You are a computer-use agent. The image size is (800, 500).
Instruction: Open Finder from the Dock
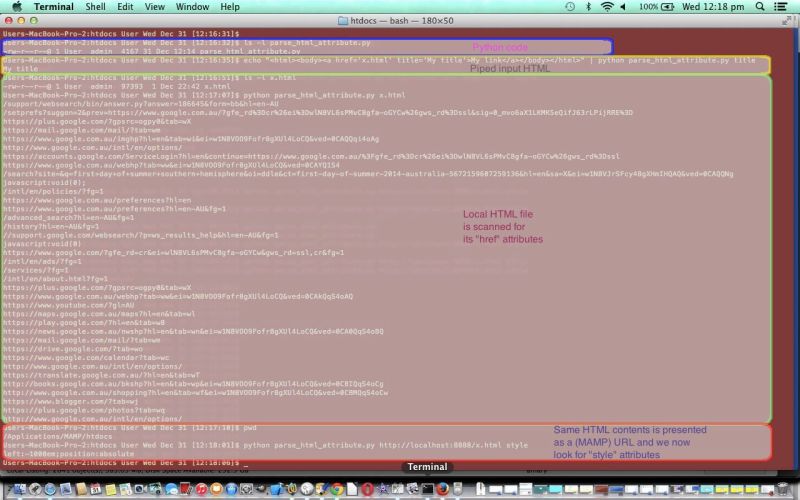pos(20,489)
